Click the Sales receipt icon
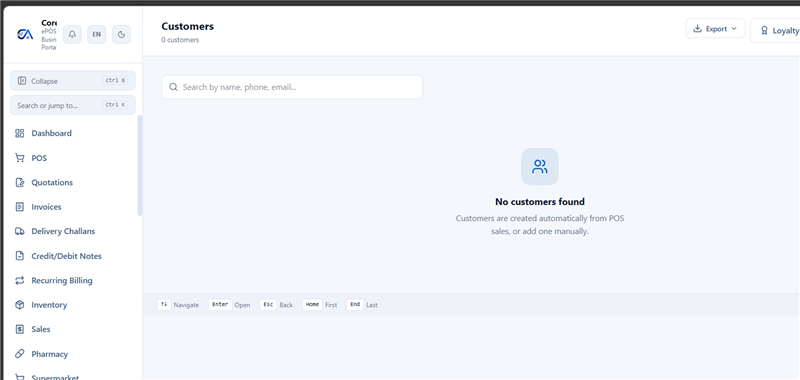This screenshot has width=800, height=380. point(20,330)
